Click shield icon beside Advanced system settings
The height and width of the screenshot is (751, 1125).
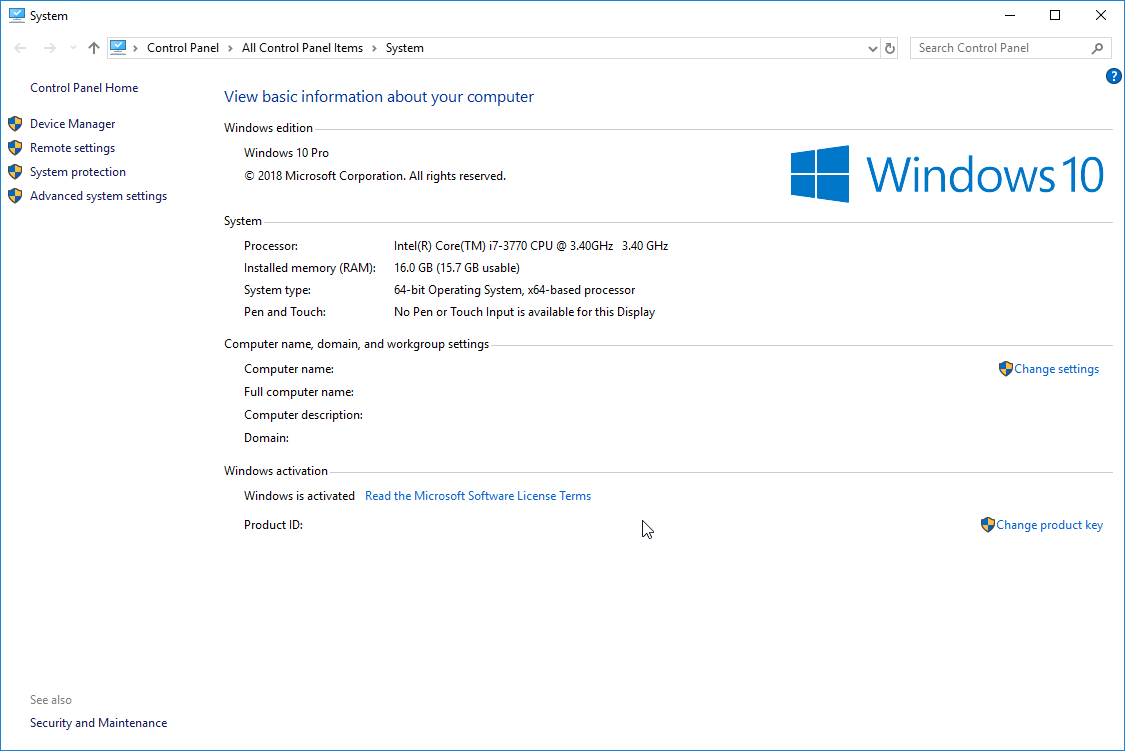coord(15,196)
